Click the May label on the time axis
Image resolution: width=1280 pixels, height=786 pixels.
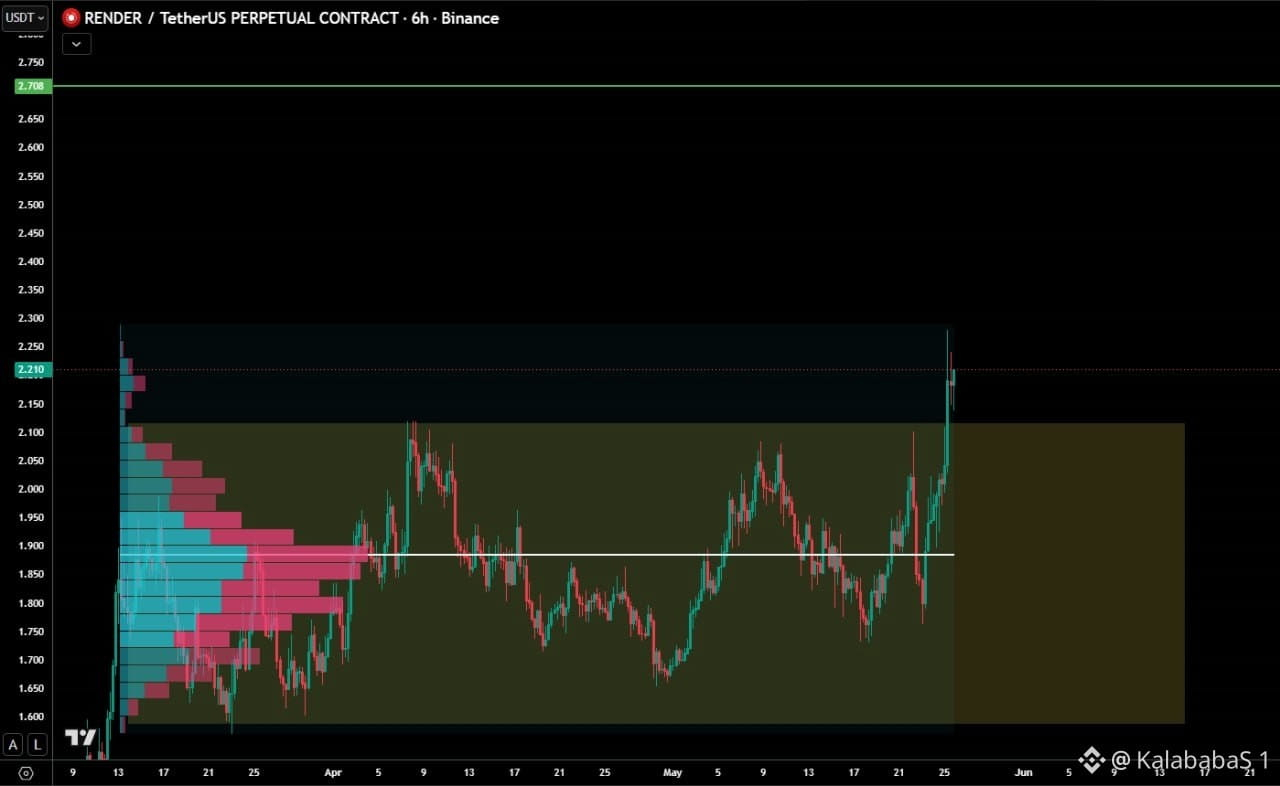click(x=672, y=772)
